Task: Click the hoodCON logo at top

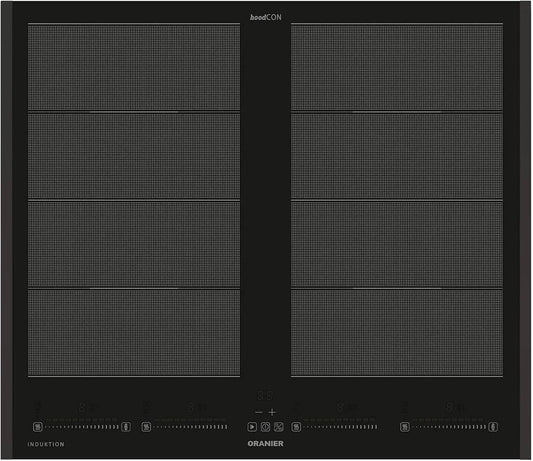Action: (x=265, y=17)
